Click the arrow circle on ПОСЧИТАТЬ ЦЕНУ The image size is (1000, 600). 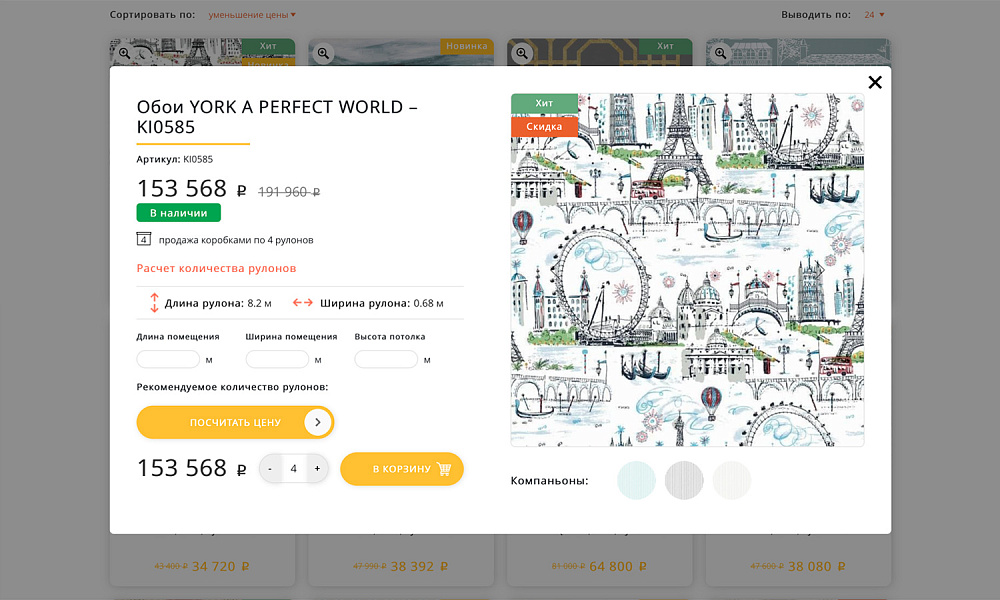pyautogui.click(x=318, y=422)
